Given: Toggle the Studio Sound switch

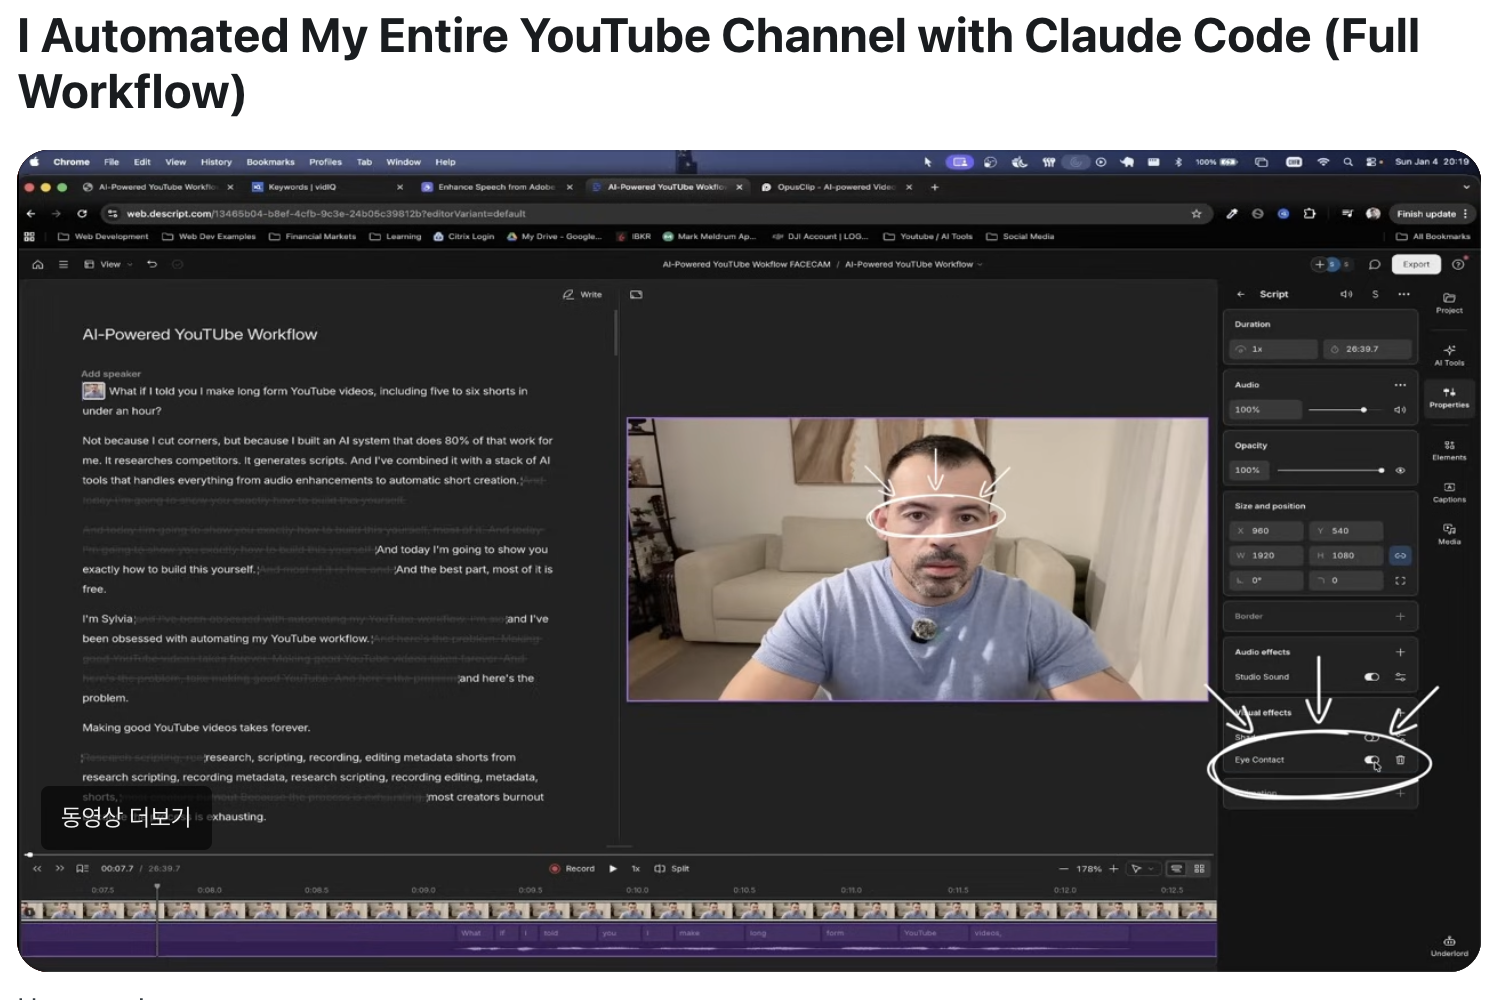Looking at the screenshot, I should (x=1372, y=677).
